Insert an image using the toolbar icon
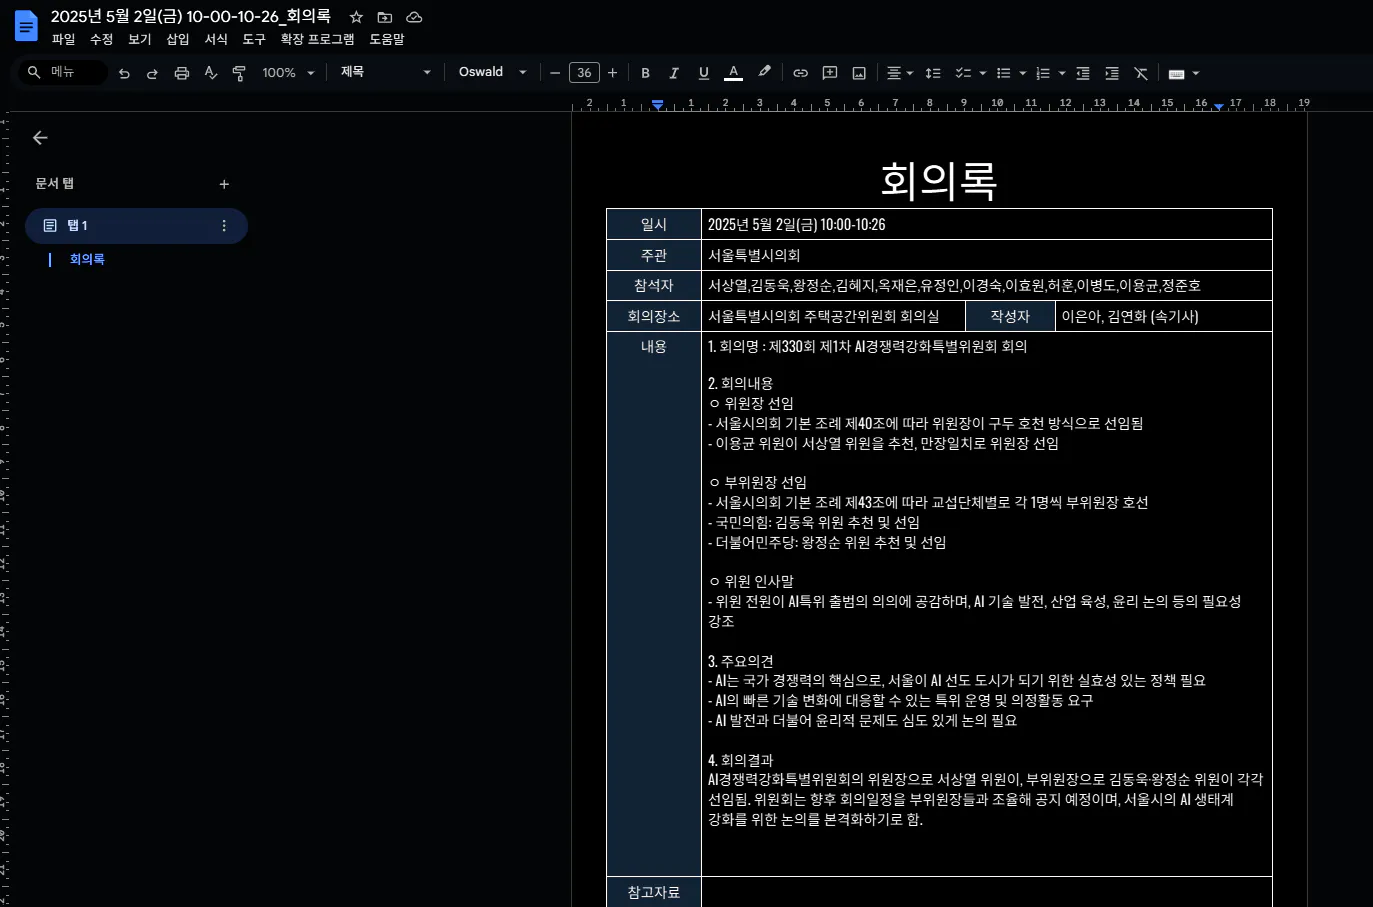The height and width of the screenshot is (907, 1373). [x=858, y=72]
